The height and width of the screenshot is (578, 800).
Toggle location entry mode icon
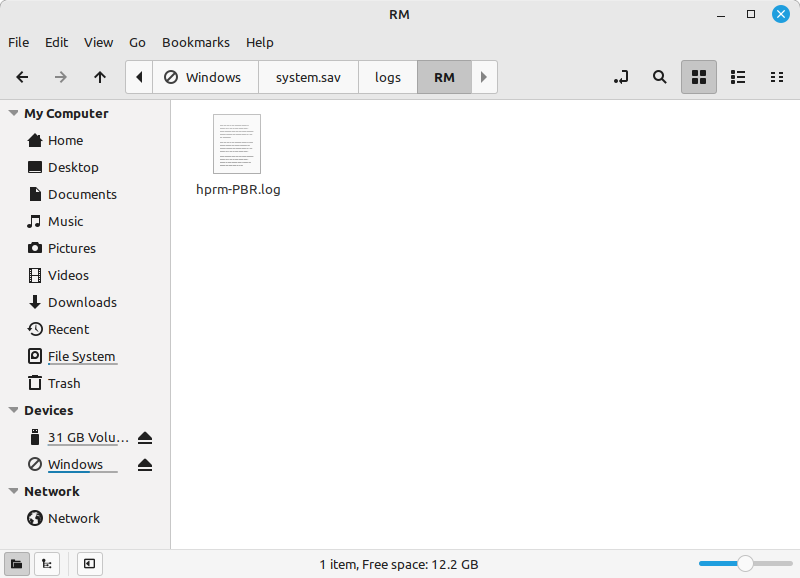(x=621, y=77)
